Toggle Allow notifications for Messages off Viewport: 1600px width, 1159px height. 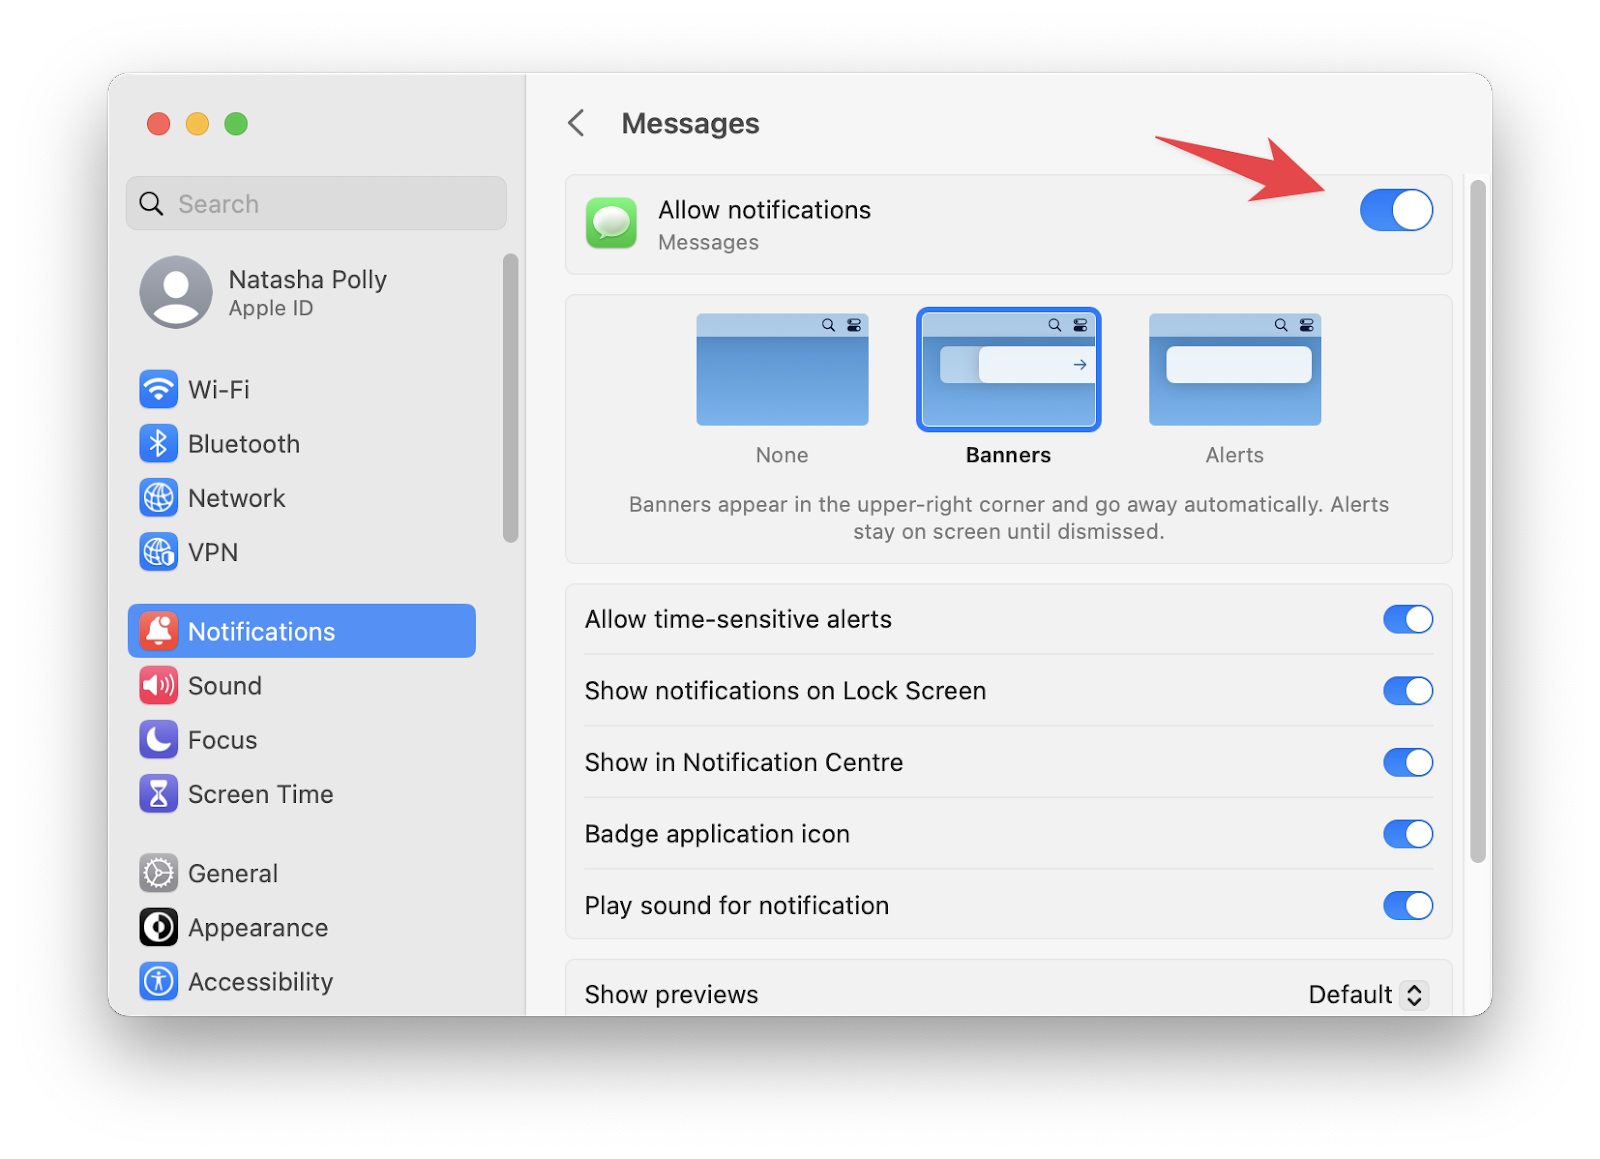click(1396, 210)
